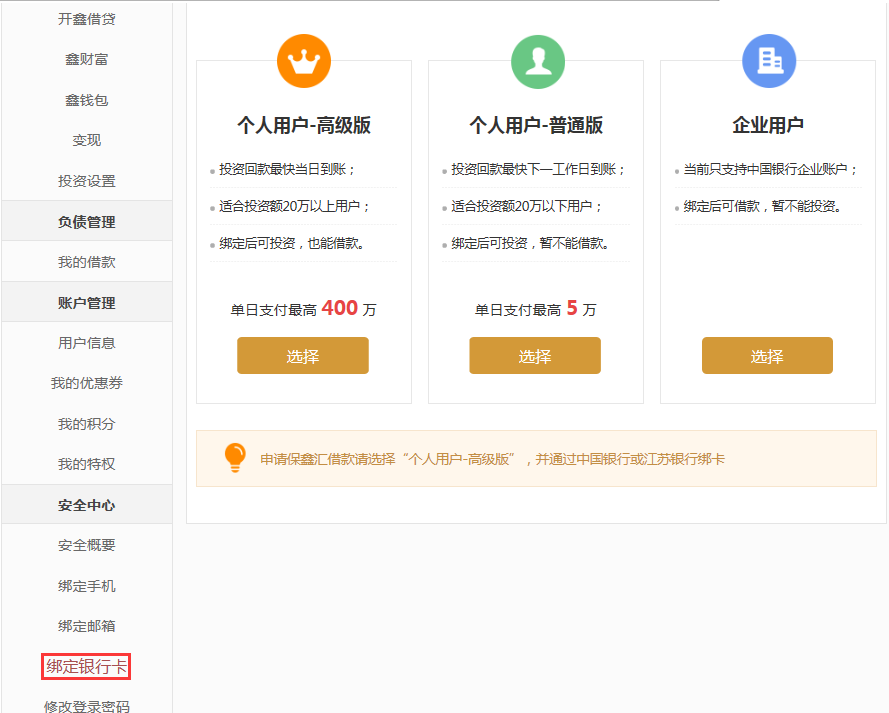The height and width of the screenshot is (713, 889).
Task: Click text 投资回款最快当日到账
Action: tap(287, 169)
